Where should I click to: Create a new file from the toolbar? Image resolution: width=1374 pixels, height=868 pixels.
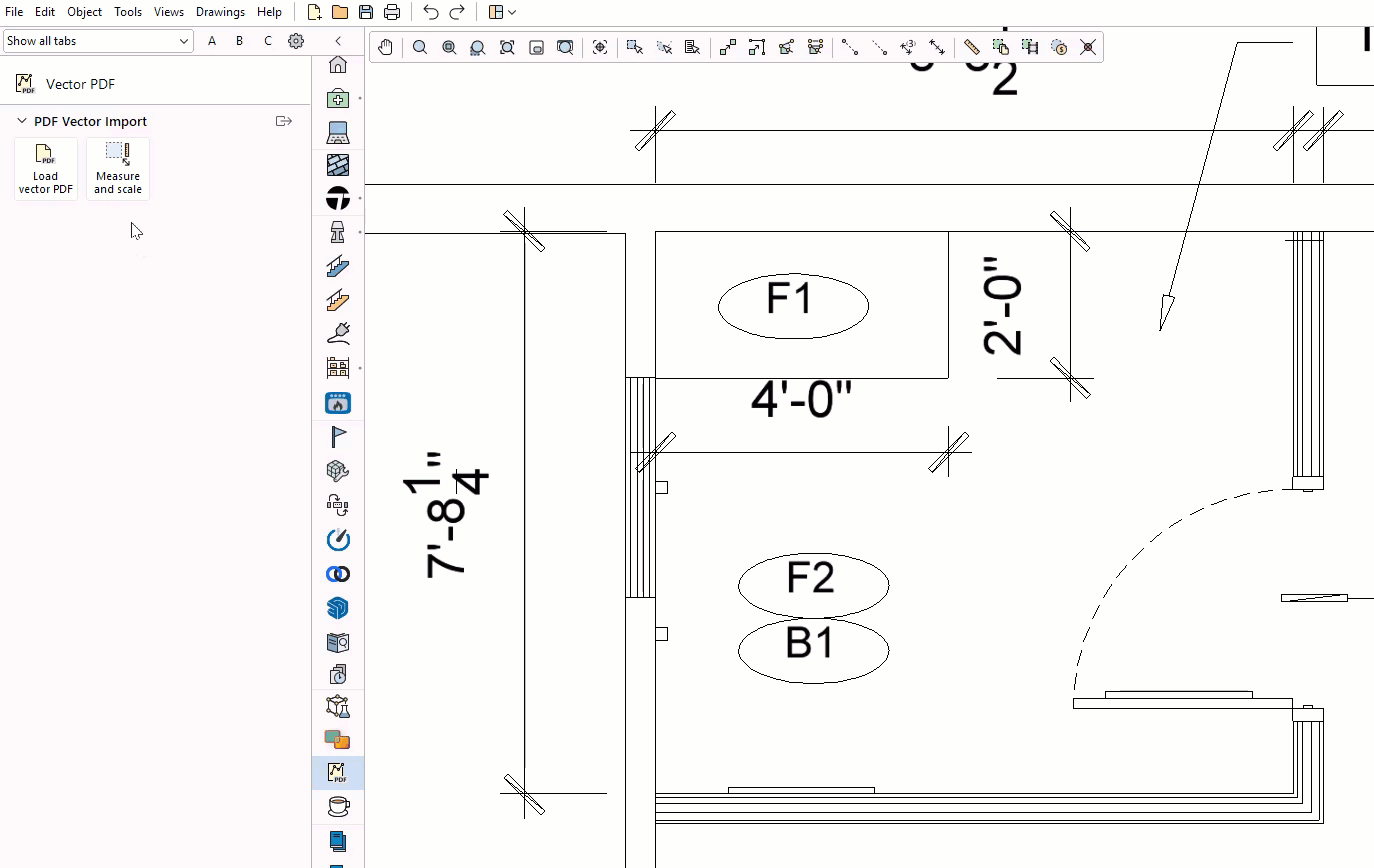click(x=314, y=12)
